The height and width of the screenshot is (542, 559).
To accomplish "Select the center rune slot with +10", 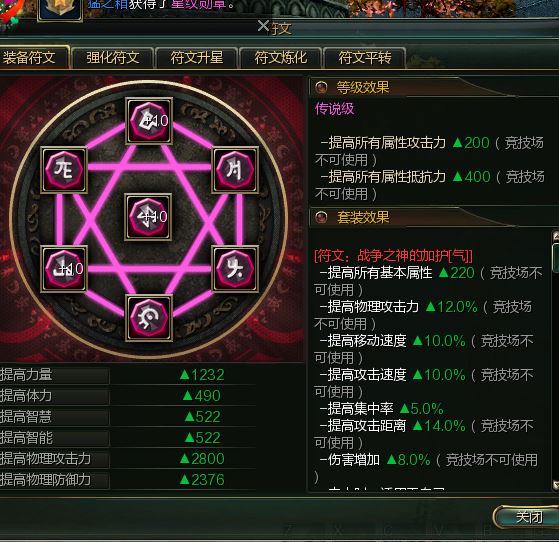I will point(148,217).
